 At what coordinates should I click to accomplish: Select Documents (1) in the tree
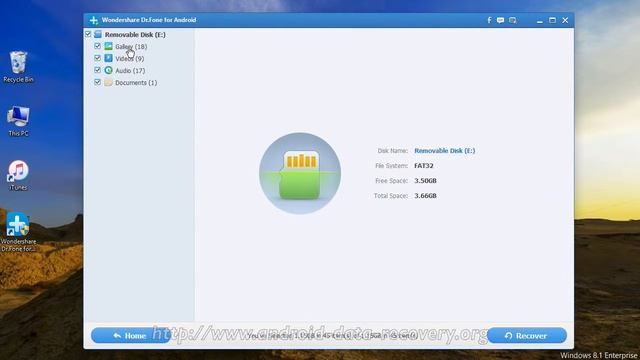click(x=136, y=82)
